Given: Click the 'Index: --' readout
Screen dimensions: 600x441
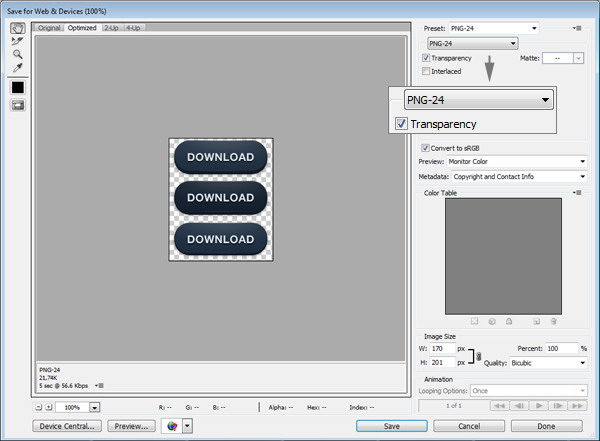Looking at the screenshot, I should [x=362, y=407].
